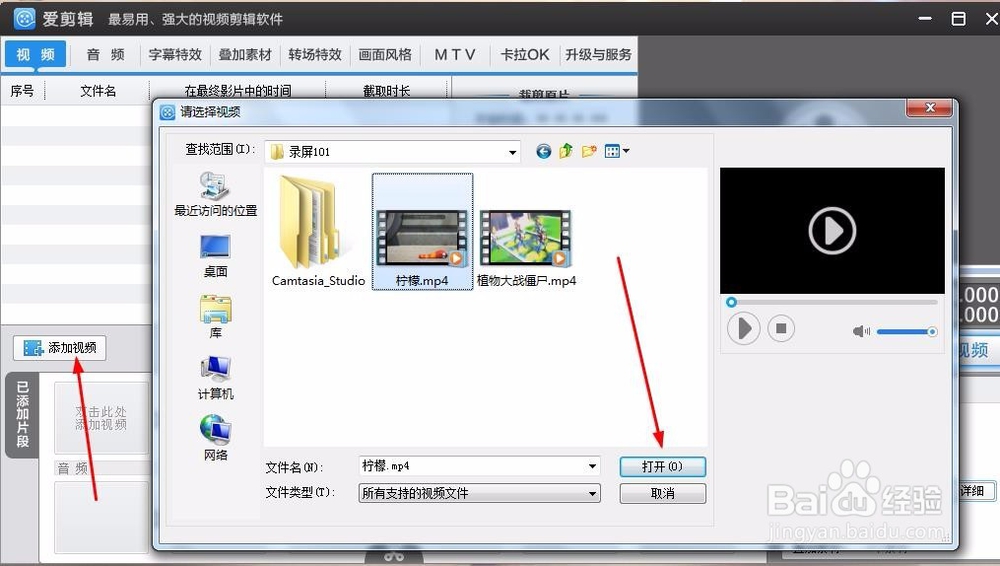The image size is (1000, 566).
Task: Click the 截取时长 column header
Action: pos(386,91)
